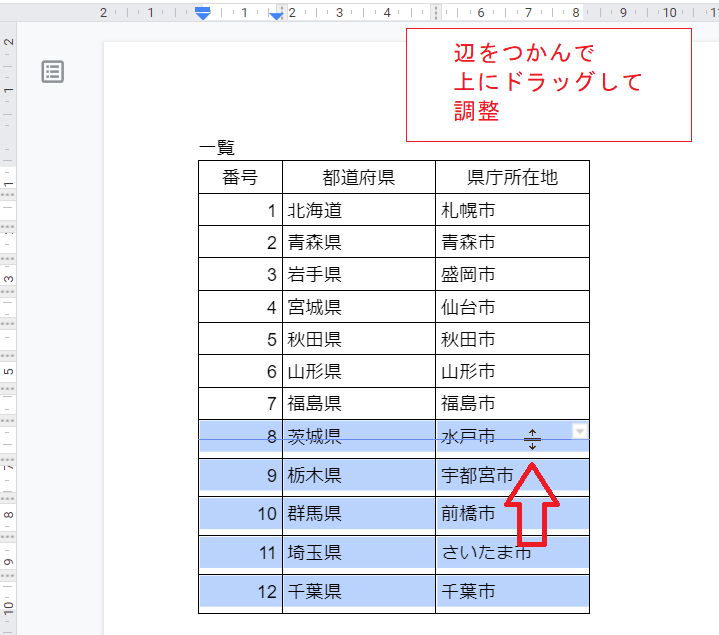Click the number 11 cell in 埼玉県 row
Image resolution: width=719 pixels, height=635 pixels.
[x=240, y=555]
